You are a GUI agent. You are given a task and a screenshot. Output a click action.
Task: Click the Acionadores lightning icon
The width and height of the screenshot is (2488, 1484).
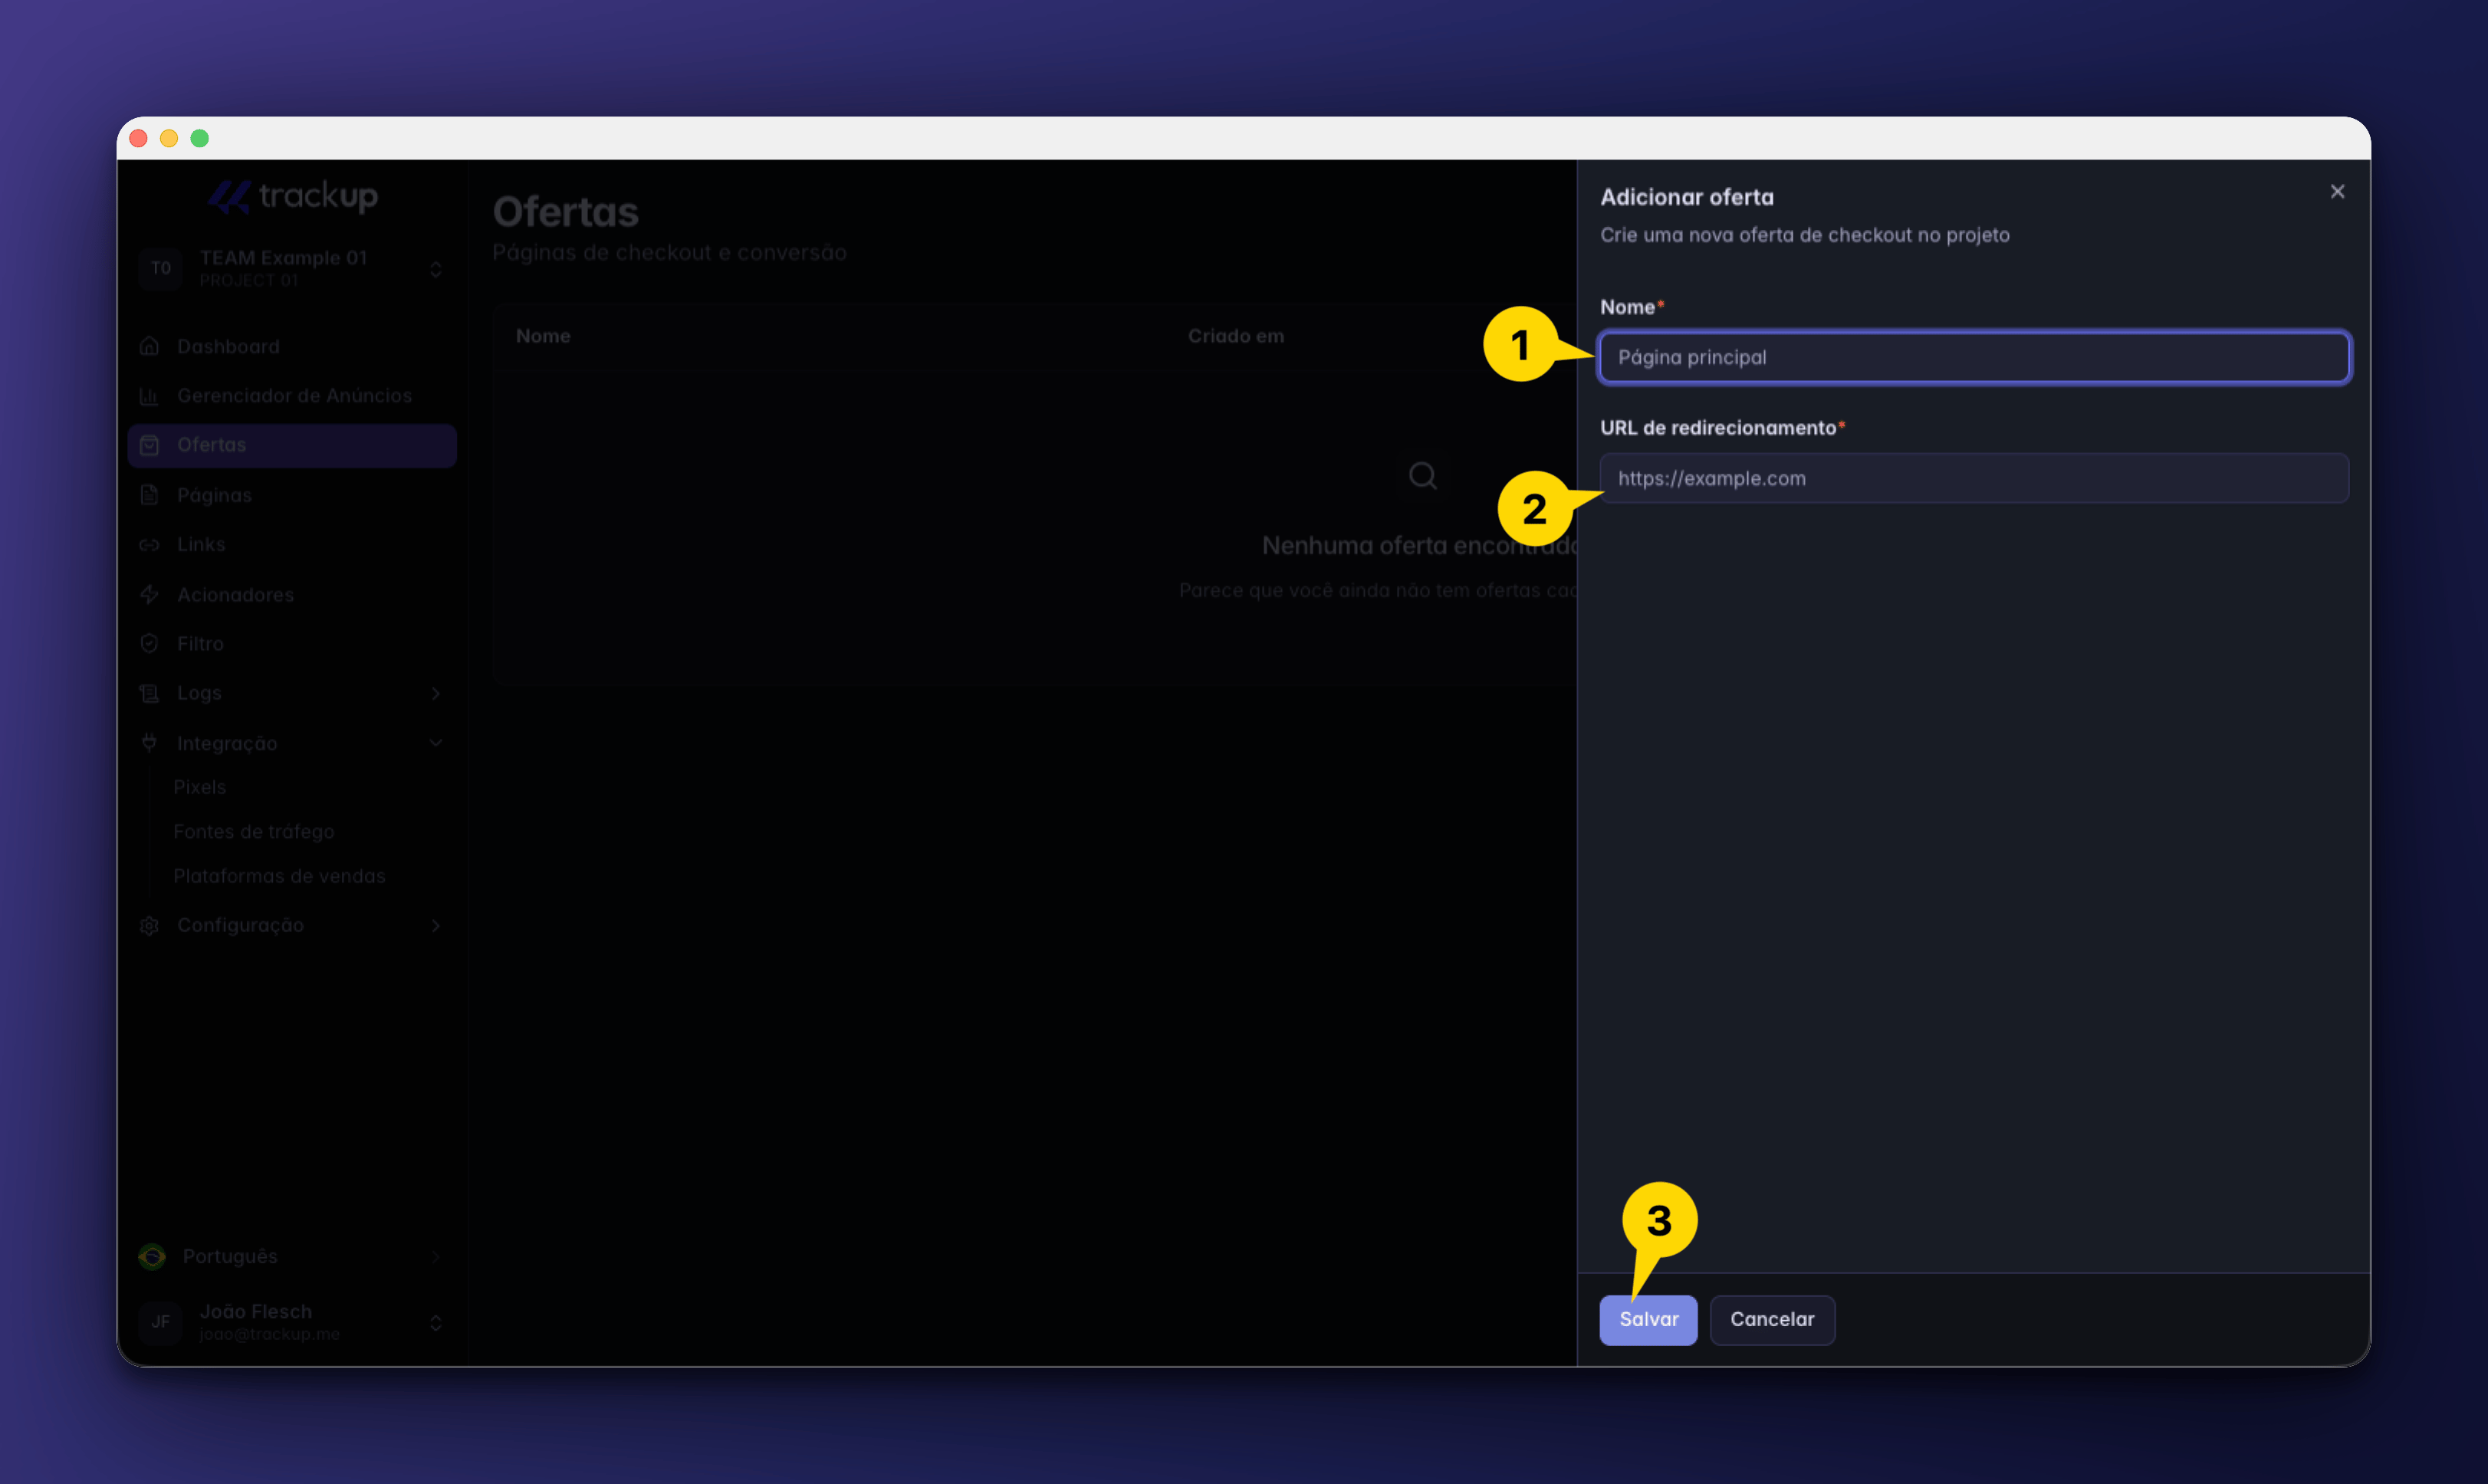(149, 594)
